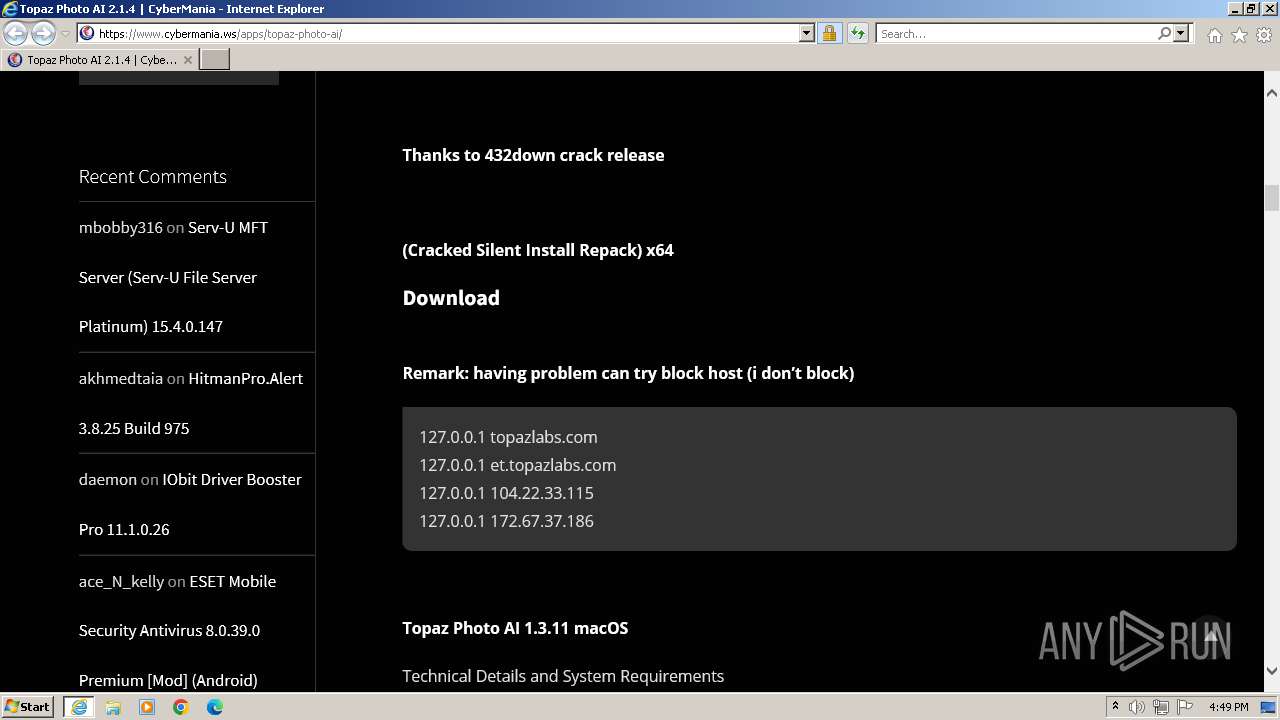Screen dimensions: 1280x720
Task: Open search provider dropdown arrow
Action: pyautogui.click(x=1181, y=33)
